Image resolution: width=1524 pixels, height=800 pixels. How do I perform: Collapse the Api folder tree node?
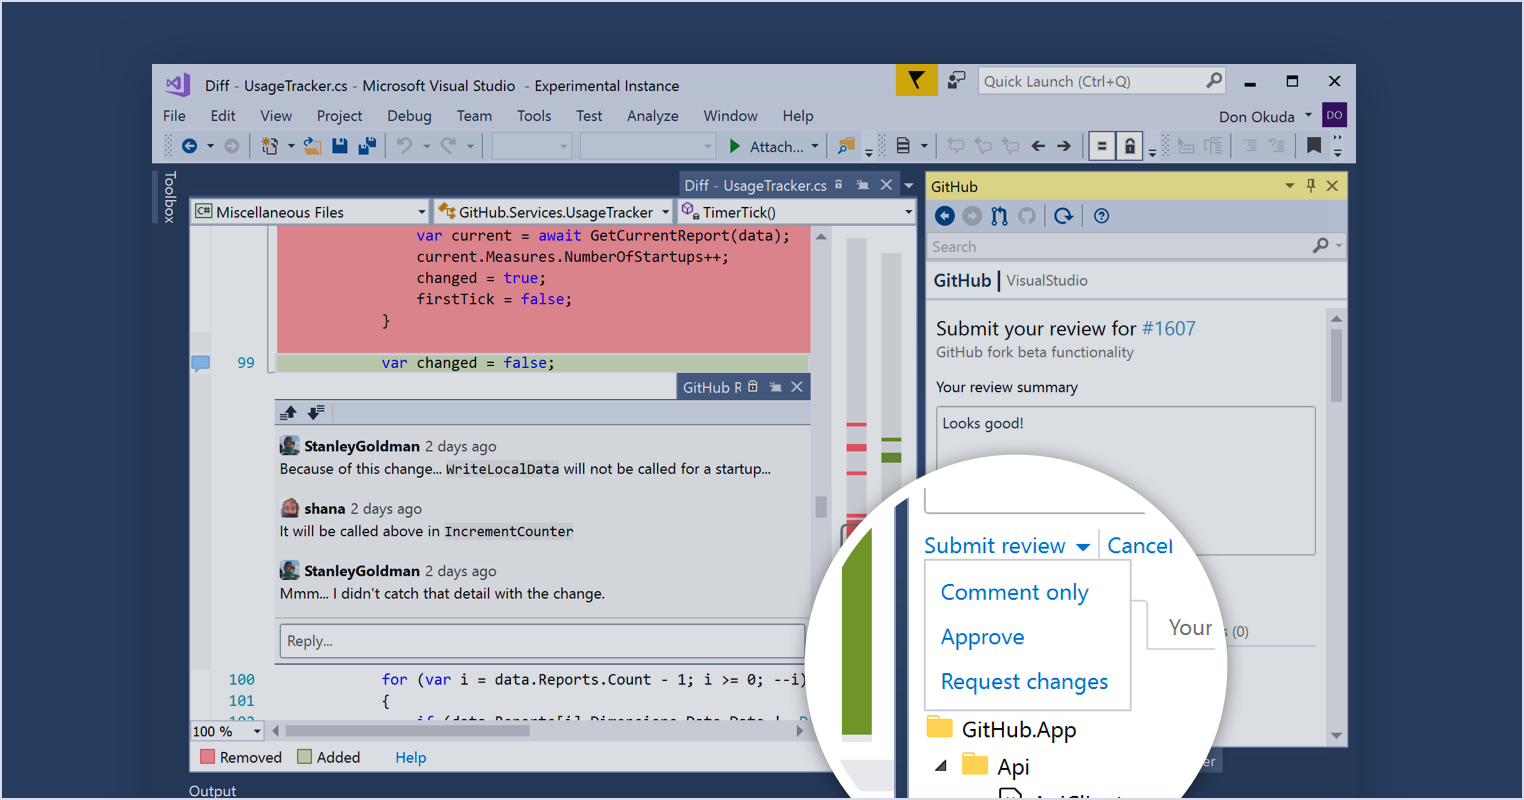pyautogui.click(x=940, y=766)
